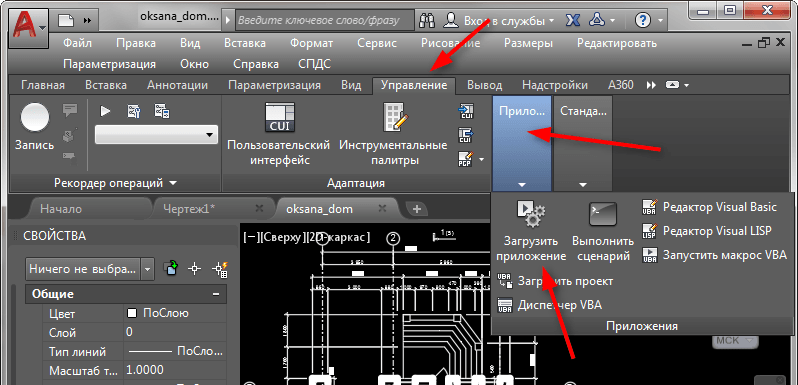Launch Запустить макрос VBA
The image size is (798, 385).
click(x=715, y=255)
